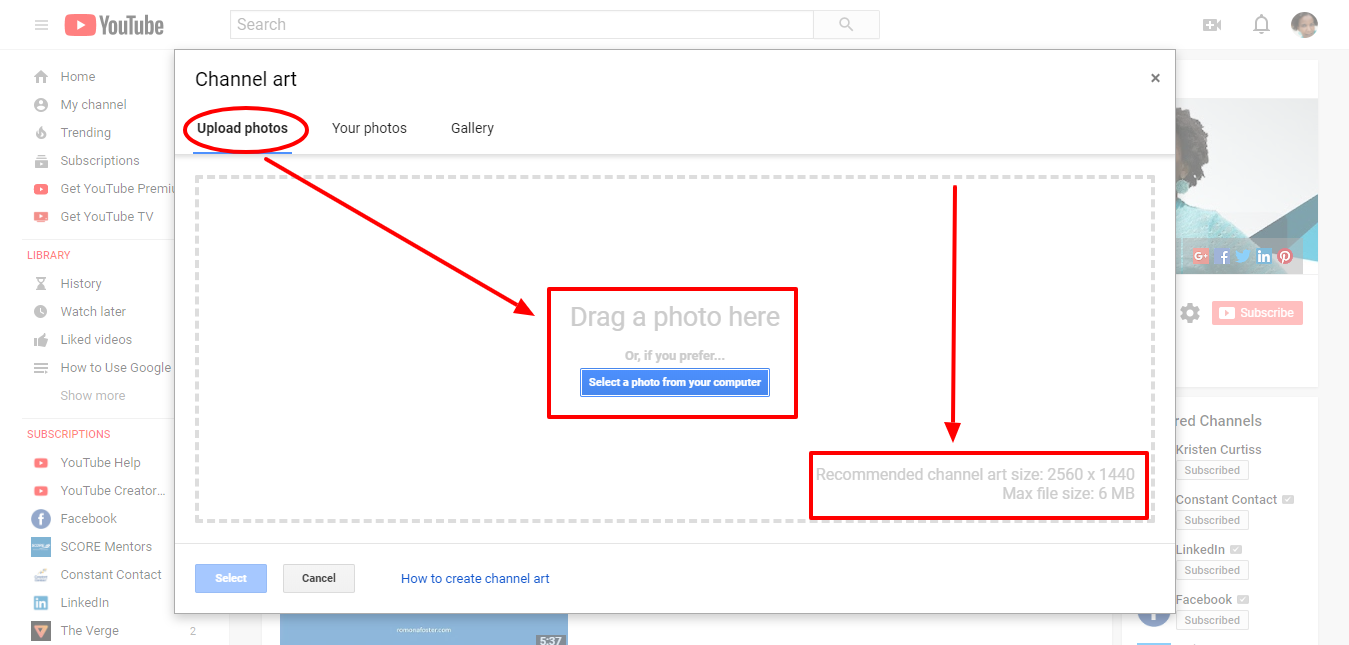
Task: Click the Select button in dialog
Action: pos(231,578)
